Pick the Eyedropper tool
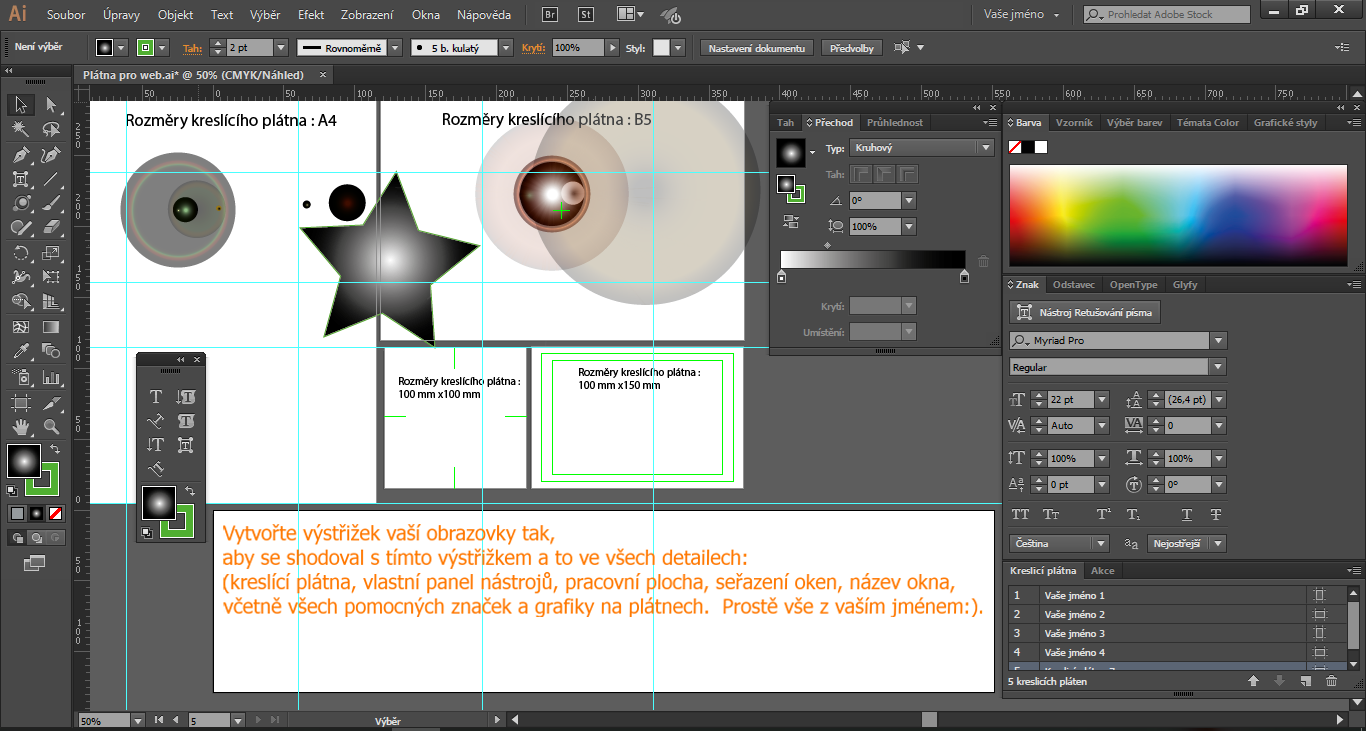 [20, 351]
